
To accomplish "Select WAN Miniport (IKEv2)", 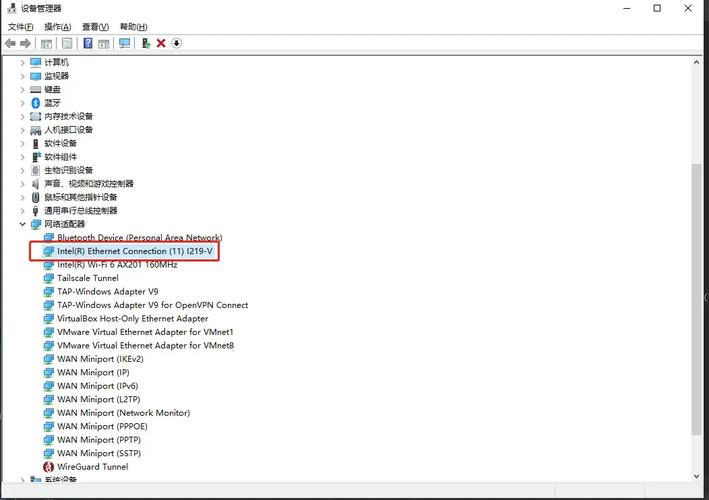I will [100, 359].
